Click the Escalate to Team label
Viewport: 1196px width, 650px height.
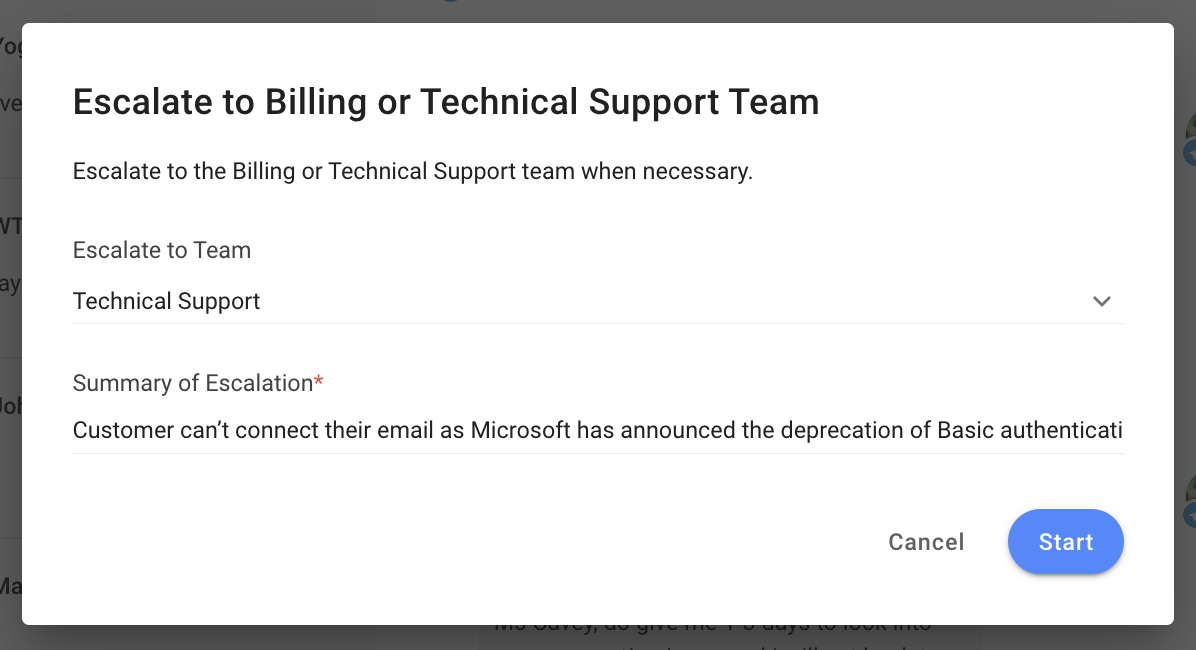click(x=162, y=250)
